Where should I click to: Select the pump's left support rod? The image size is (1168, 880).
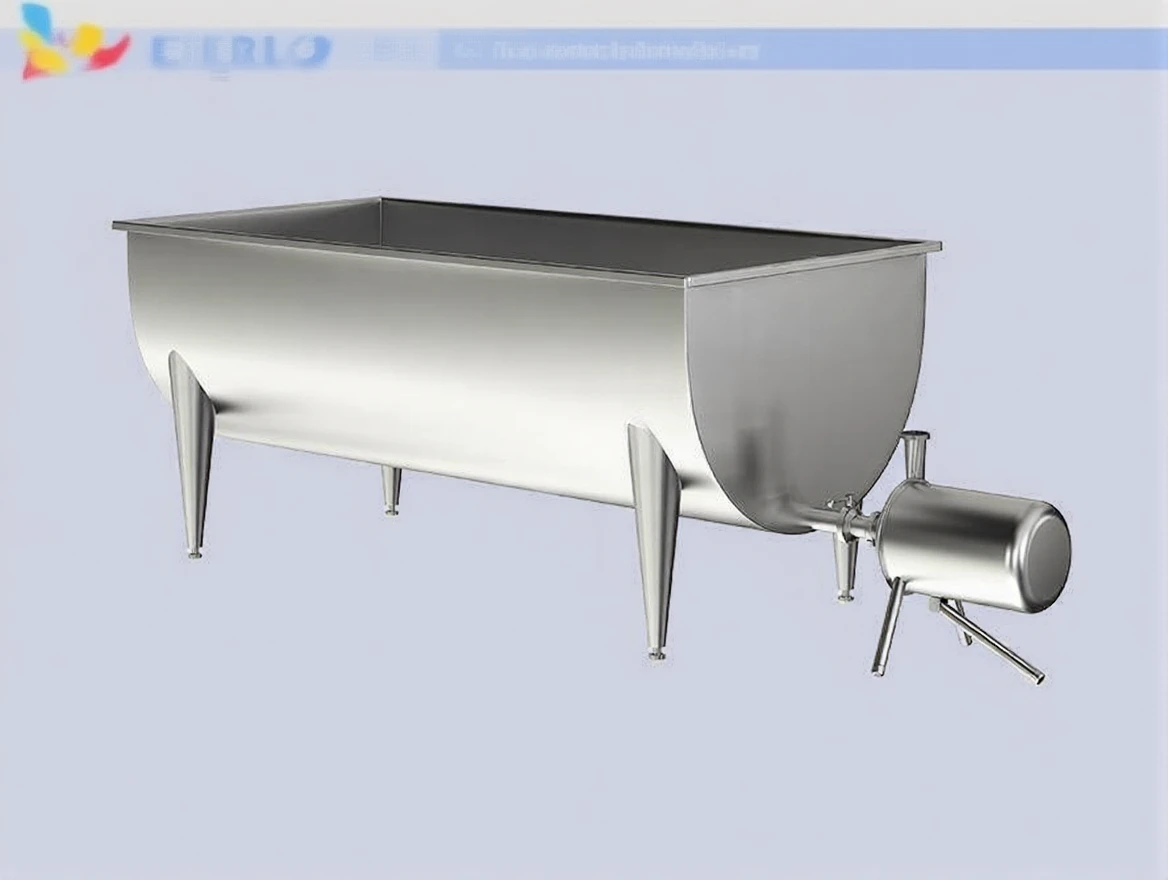888,628
